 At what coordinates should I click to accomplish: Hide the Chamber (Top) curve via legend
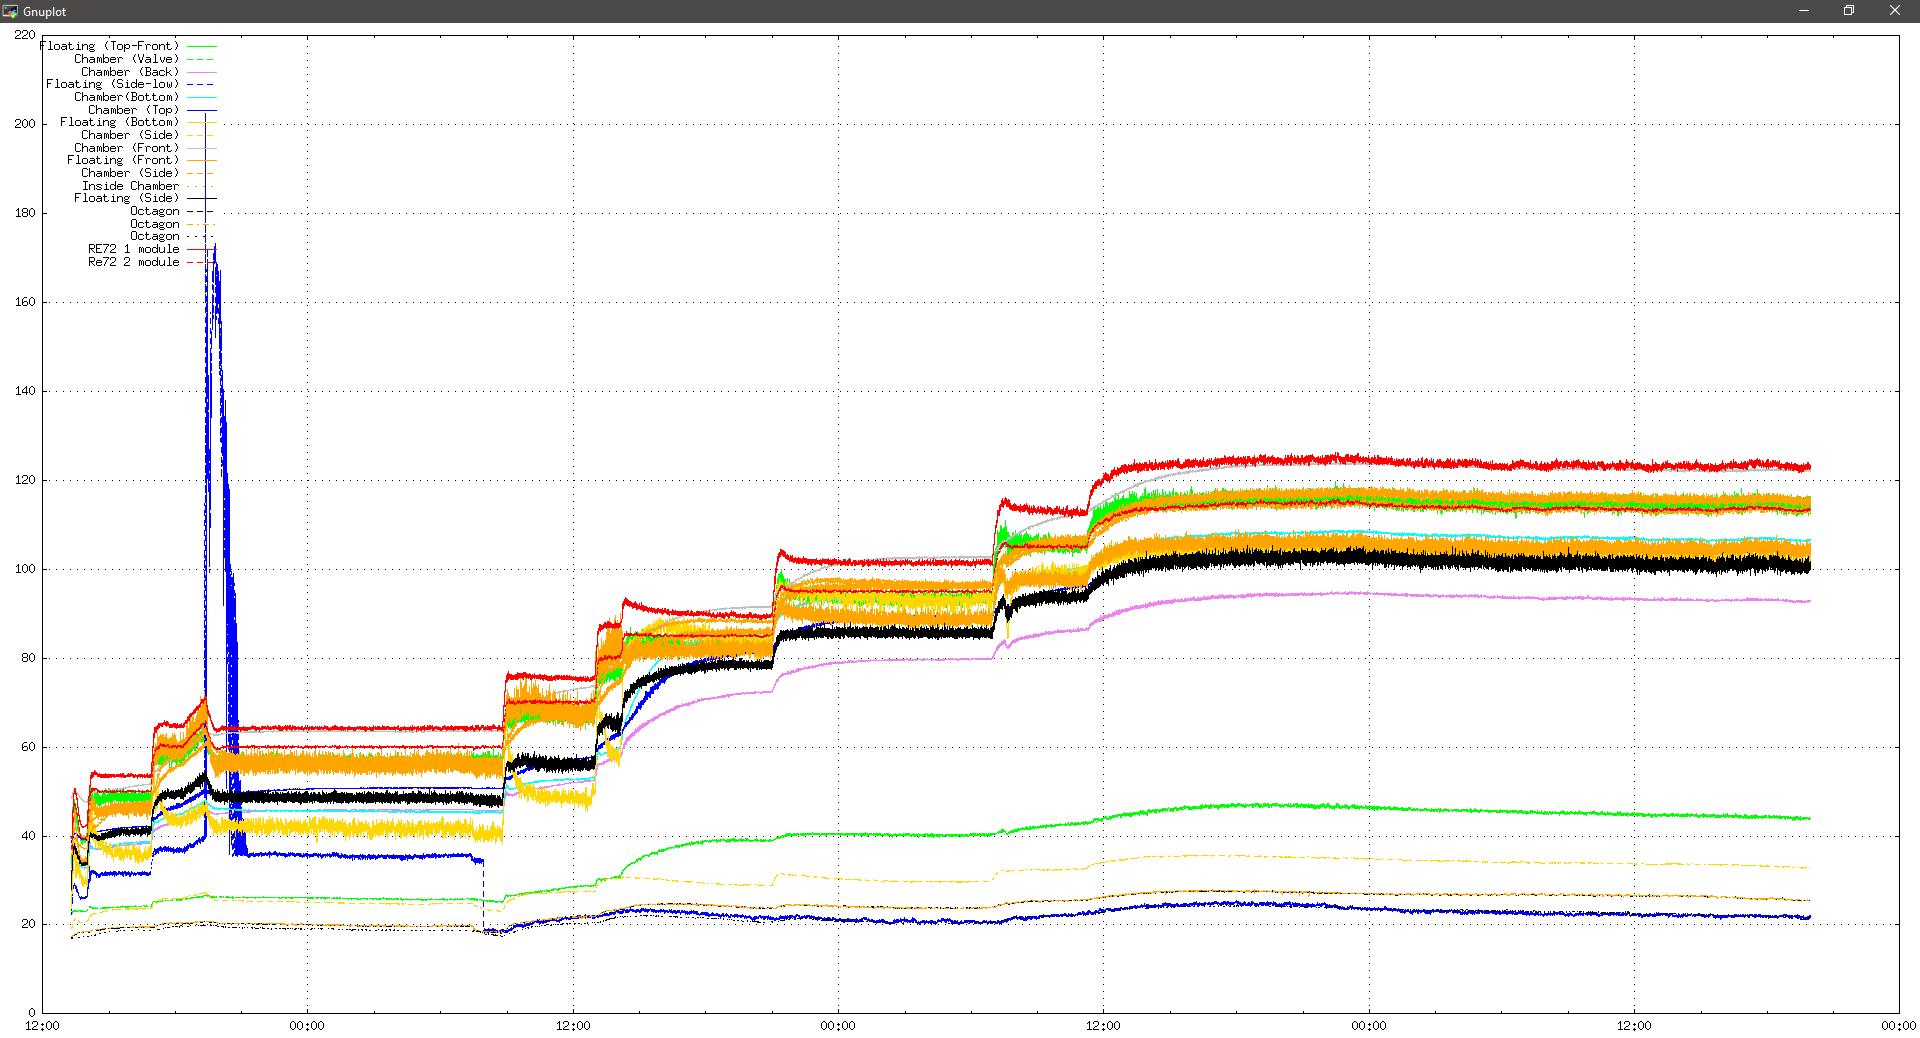click(x=133, y=110)
